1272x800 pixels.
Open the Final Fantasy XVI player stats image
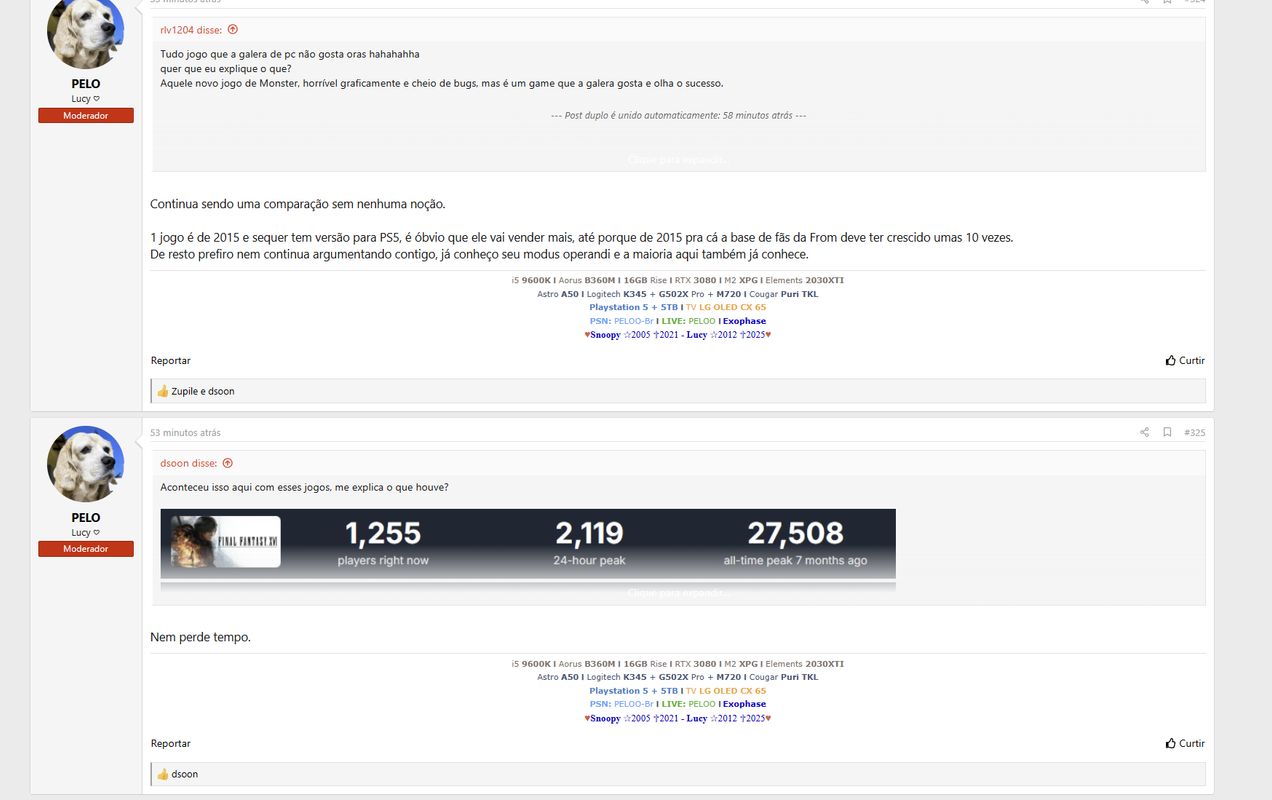(528, 544)
